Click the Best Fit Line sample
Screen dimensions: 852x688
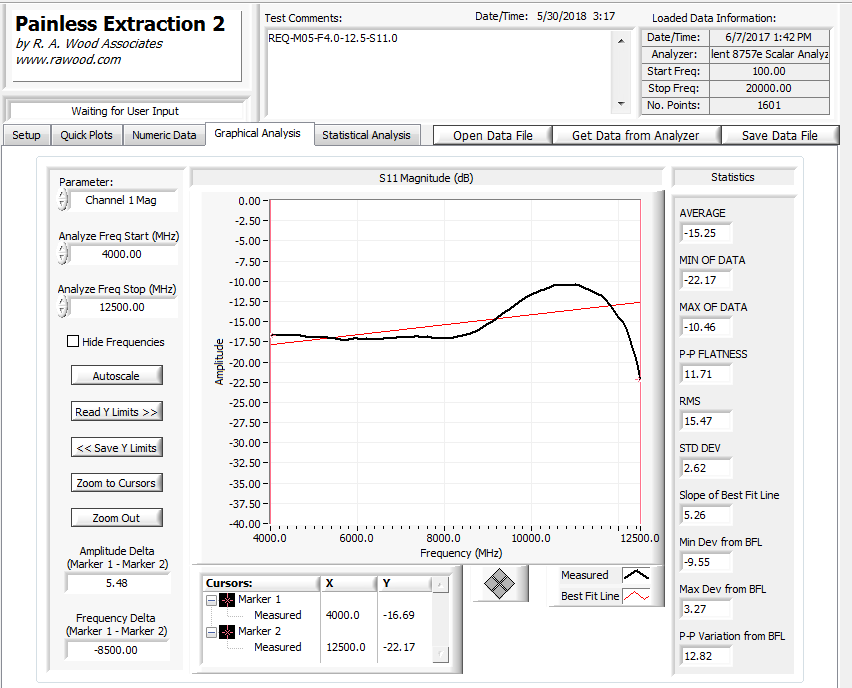click(636, 596)
